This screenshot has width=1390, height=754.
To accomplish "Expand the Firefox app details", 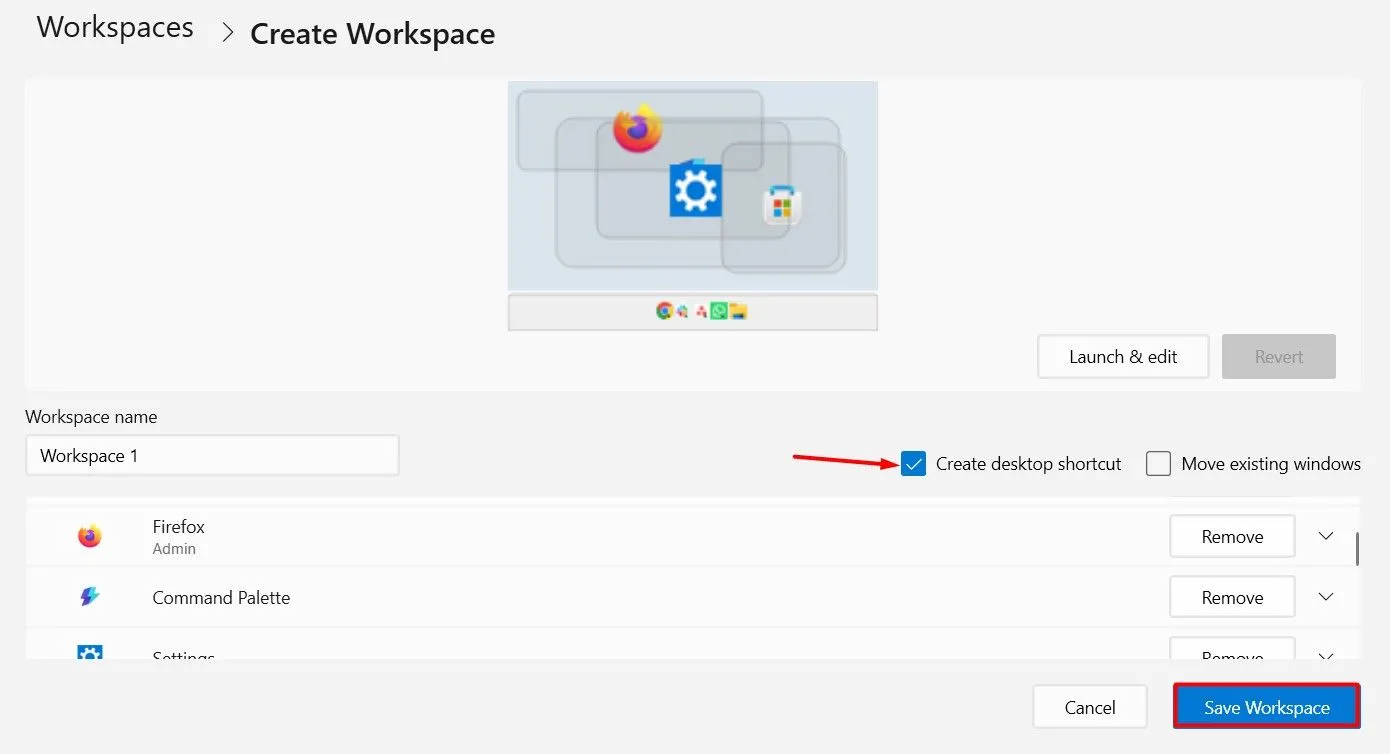I will click(x=1326, y=536).
